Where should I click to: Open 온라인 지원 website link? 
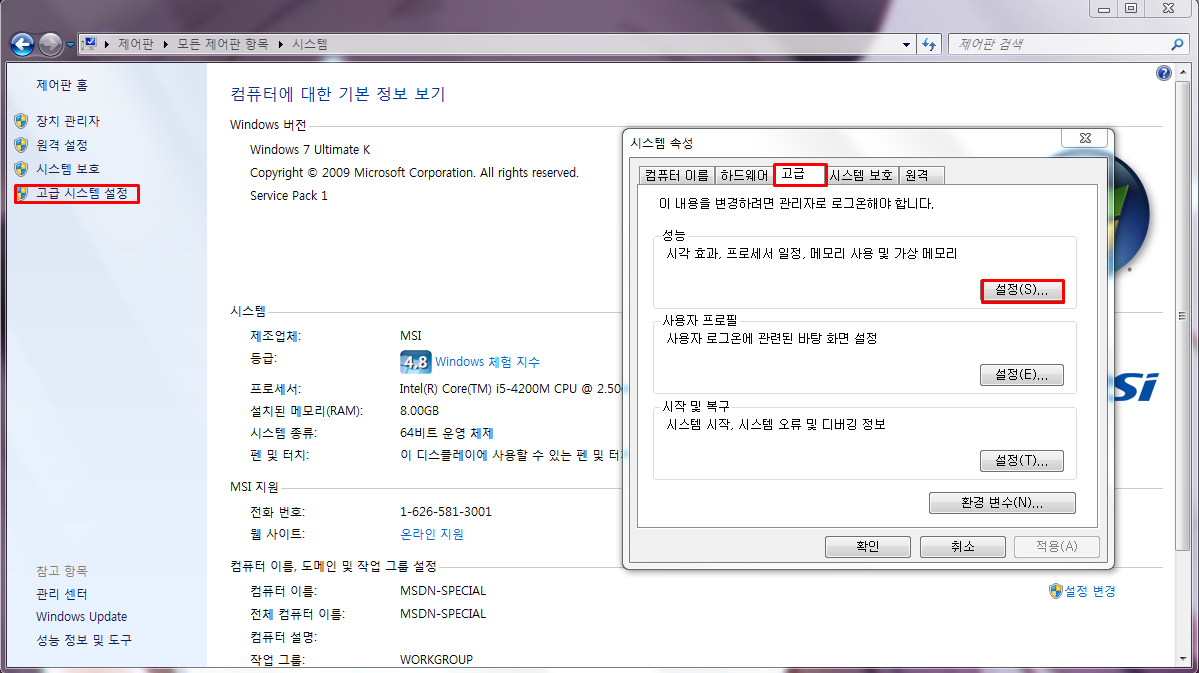(x=432, y=534)
